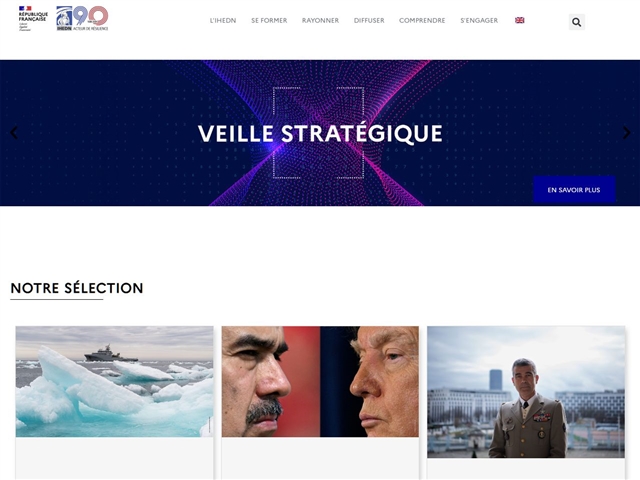Open the search magnifier icon
Screen dimensions: 640x480
(576, 22)
